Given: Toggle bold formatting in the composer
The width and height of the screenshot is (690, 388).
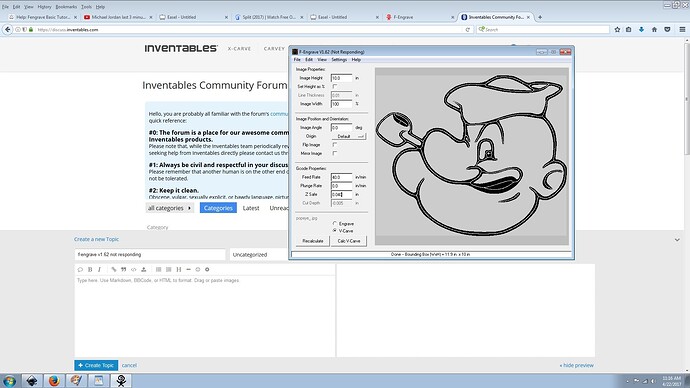Looking at the screenshot, I should click(x=90, y=269).
